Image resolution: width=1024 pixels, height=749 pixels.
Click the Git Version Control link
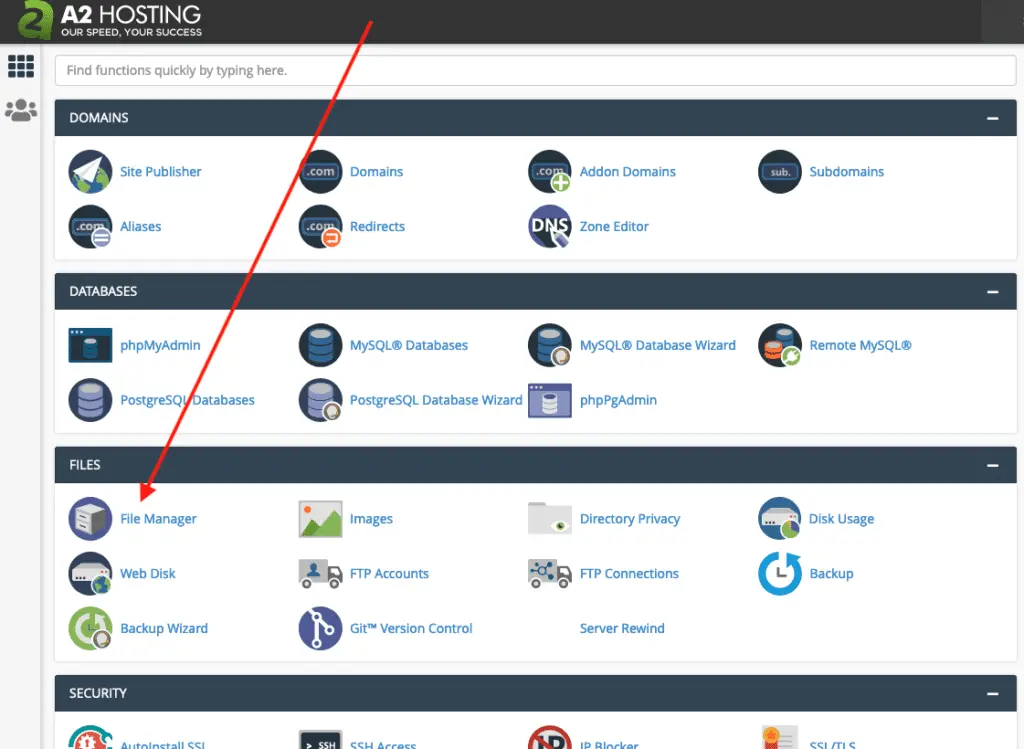[411, 628]
